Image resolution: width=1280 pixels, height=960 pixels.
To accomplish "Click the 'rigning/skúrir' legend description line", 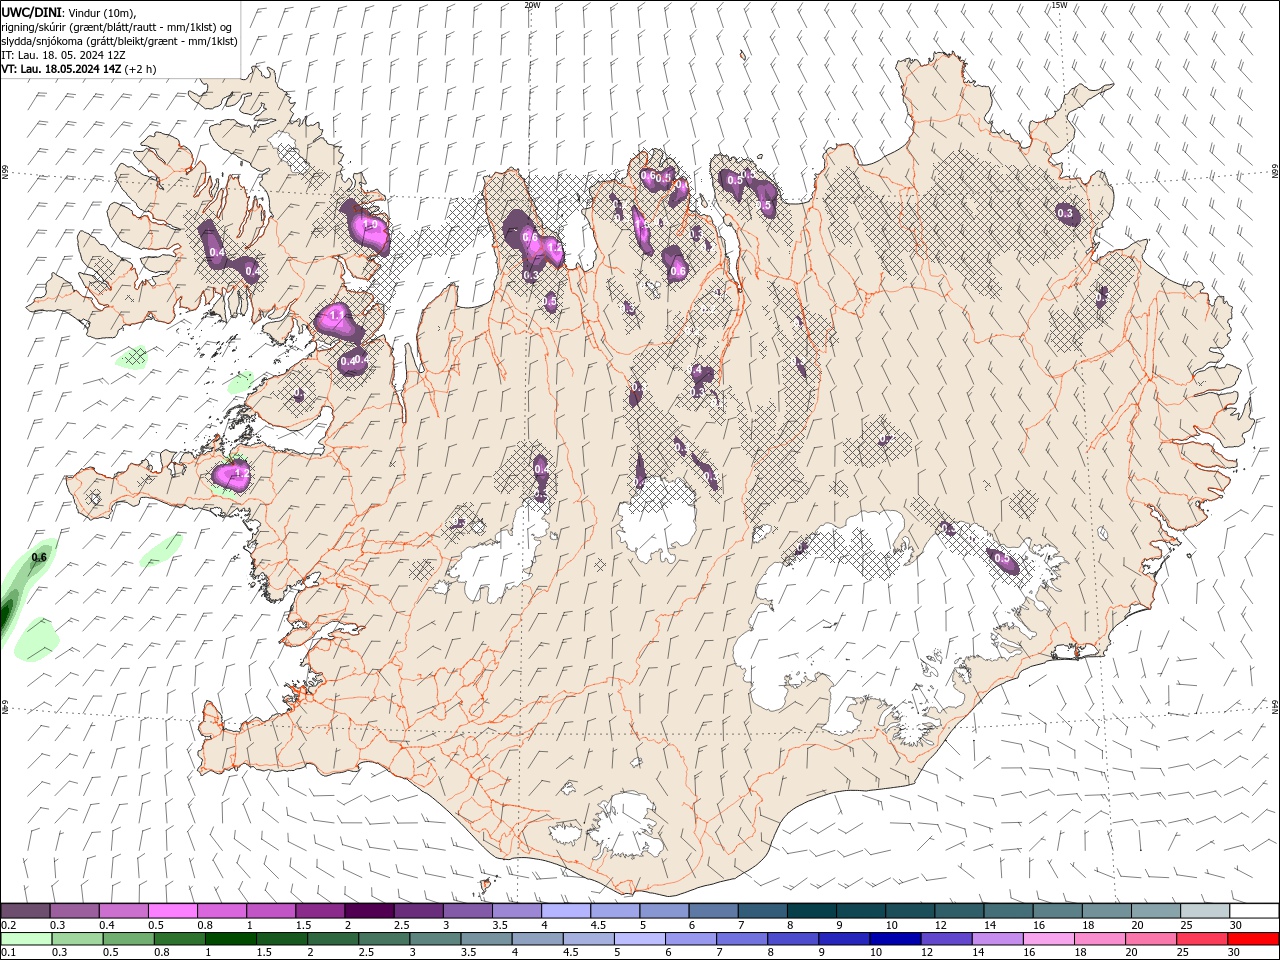I will (x=118, y=26).
